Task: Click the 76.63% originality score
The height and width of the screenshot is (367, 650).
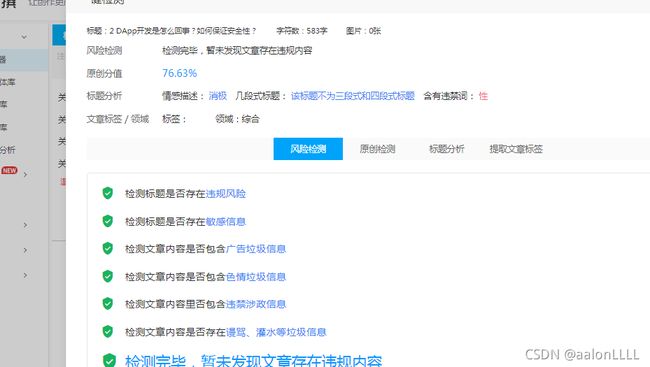Action: [x=179, y=73]
